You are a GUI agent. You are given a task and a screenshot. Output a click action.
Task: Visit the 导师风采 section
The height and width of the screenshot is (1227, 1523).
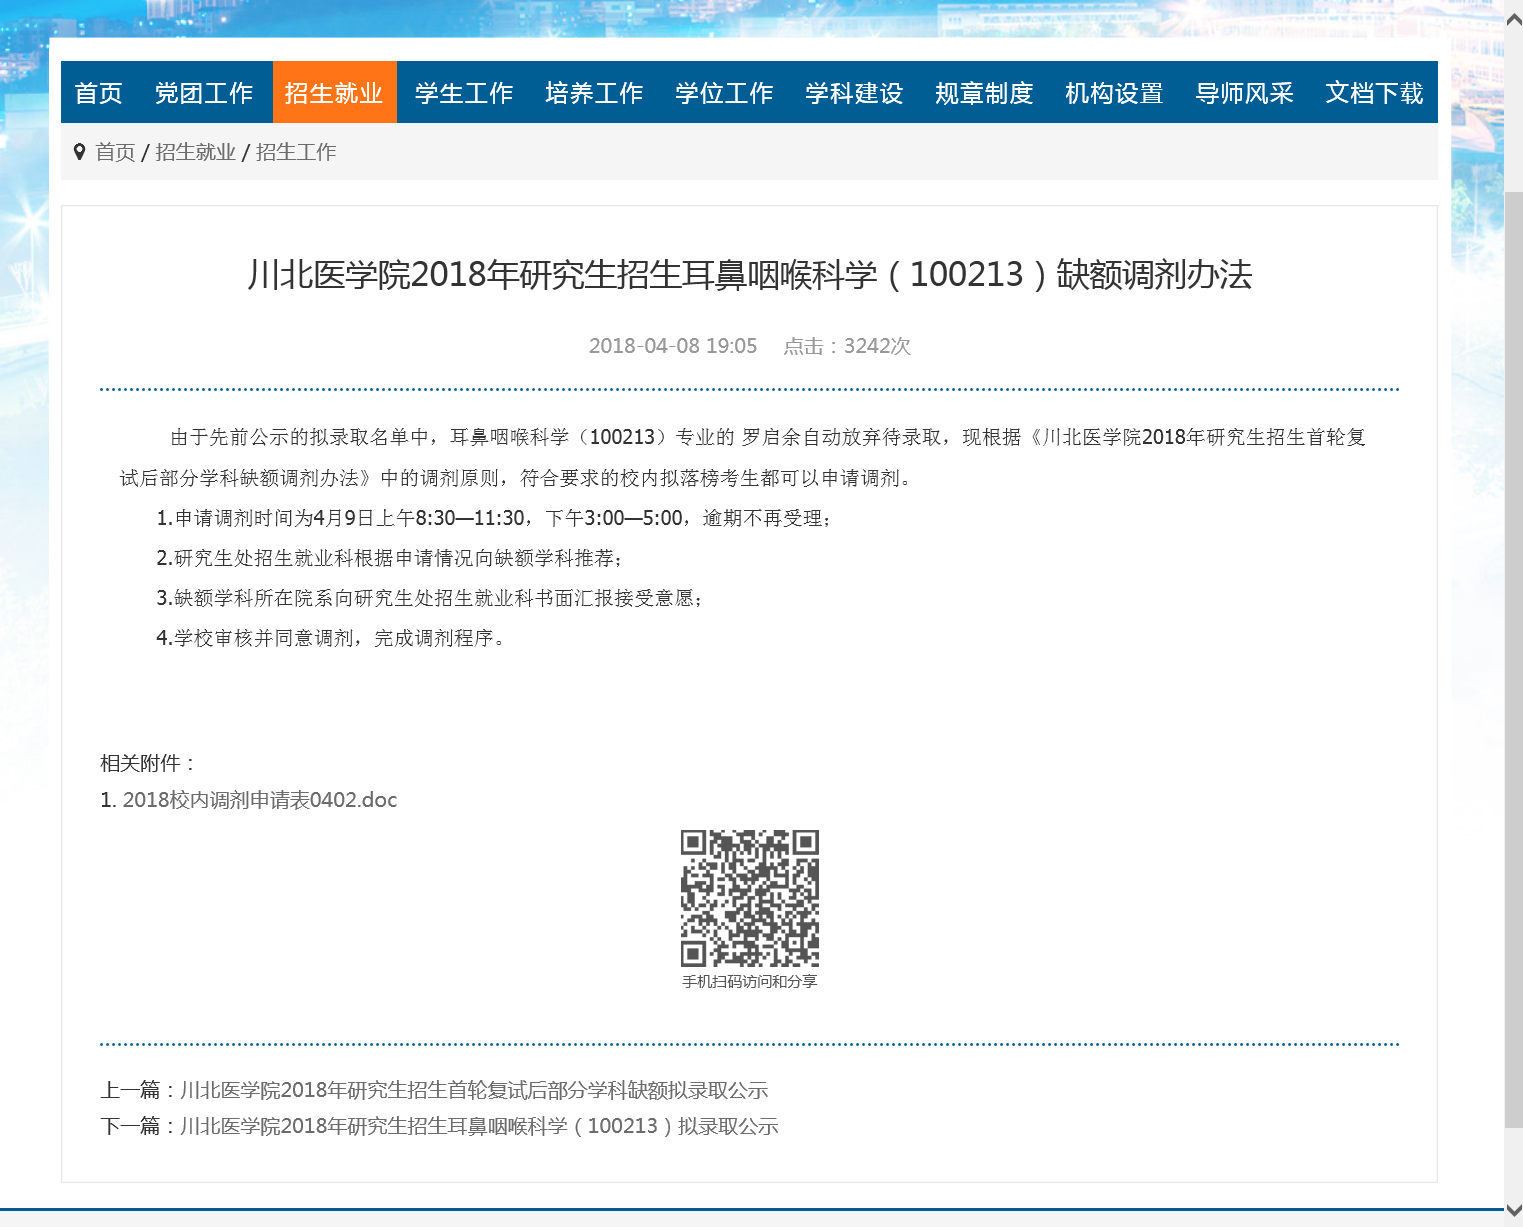point(1244,93)
